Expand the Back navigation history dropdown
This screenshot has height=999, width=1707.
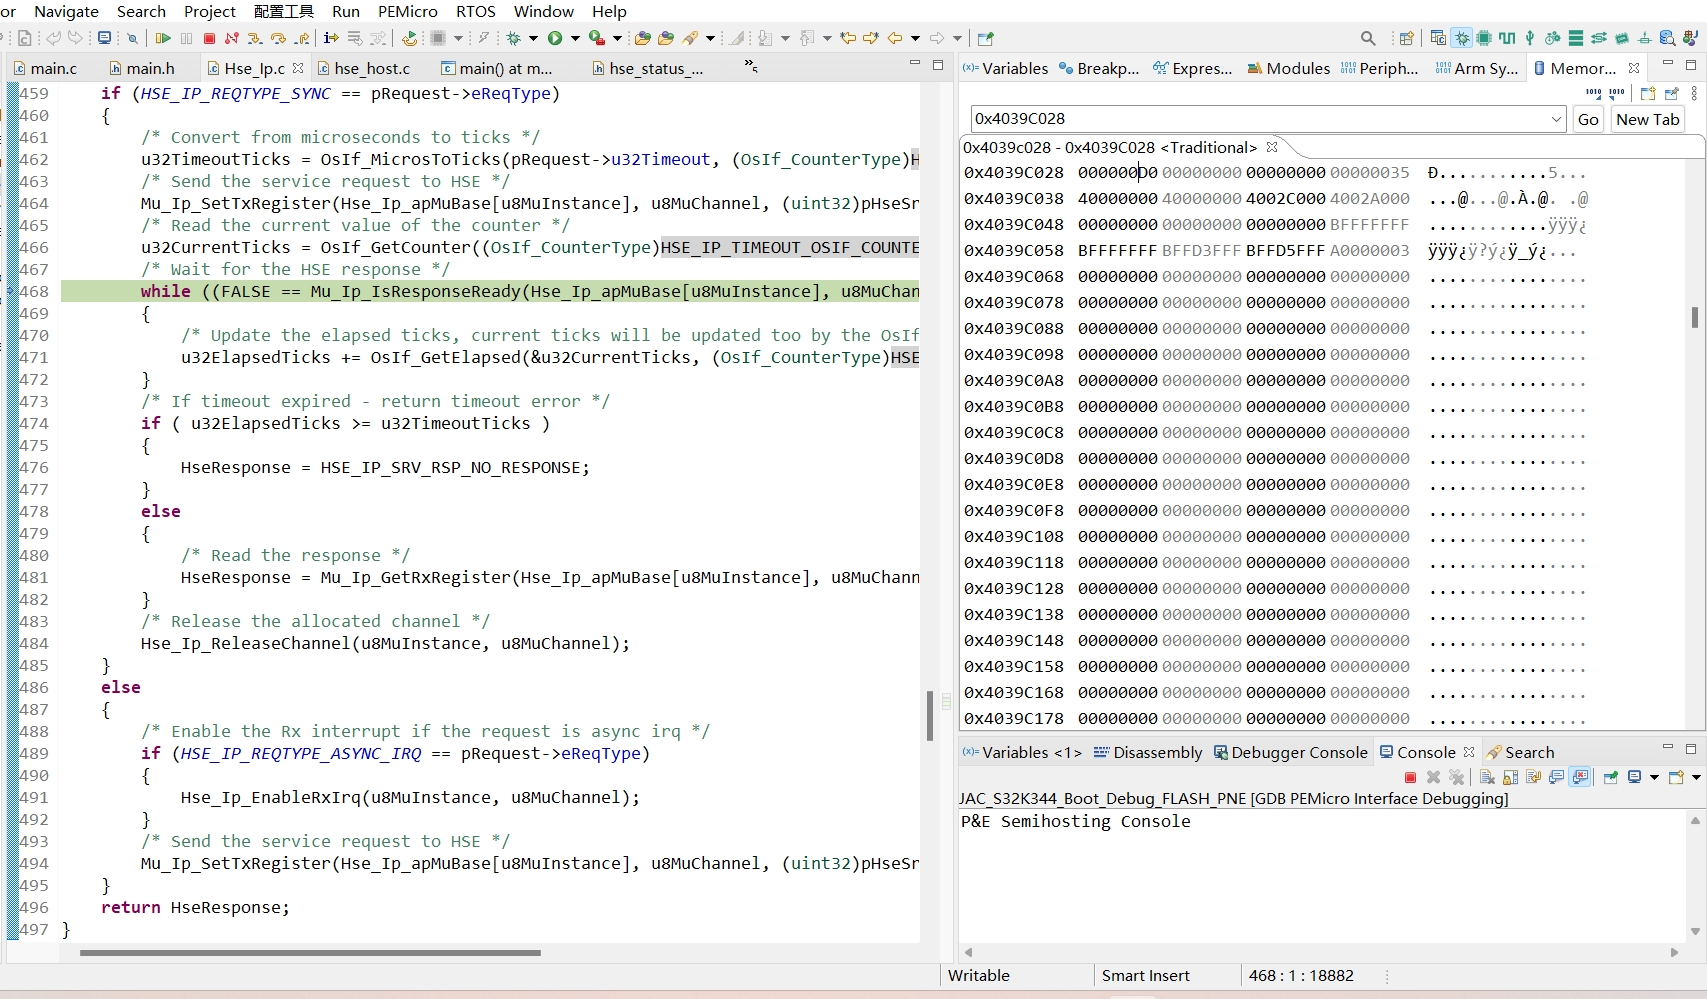coord(915,38)
